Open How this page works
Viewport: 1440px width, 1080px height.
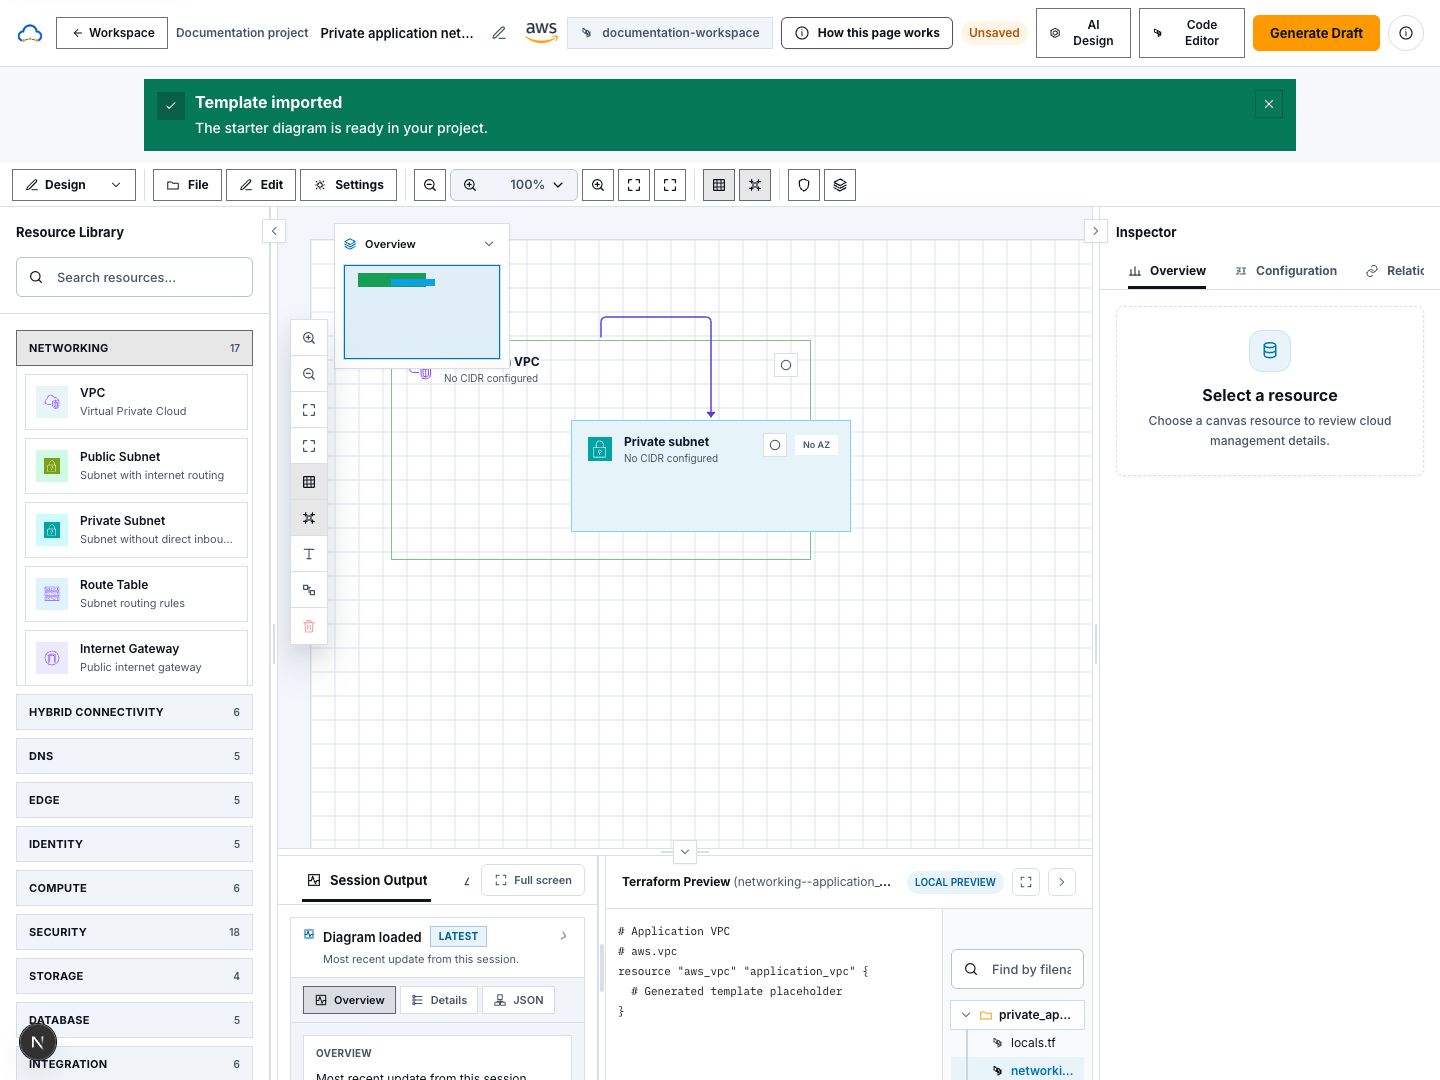[867, 33]
